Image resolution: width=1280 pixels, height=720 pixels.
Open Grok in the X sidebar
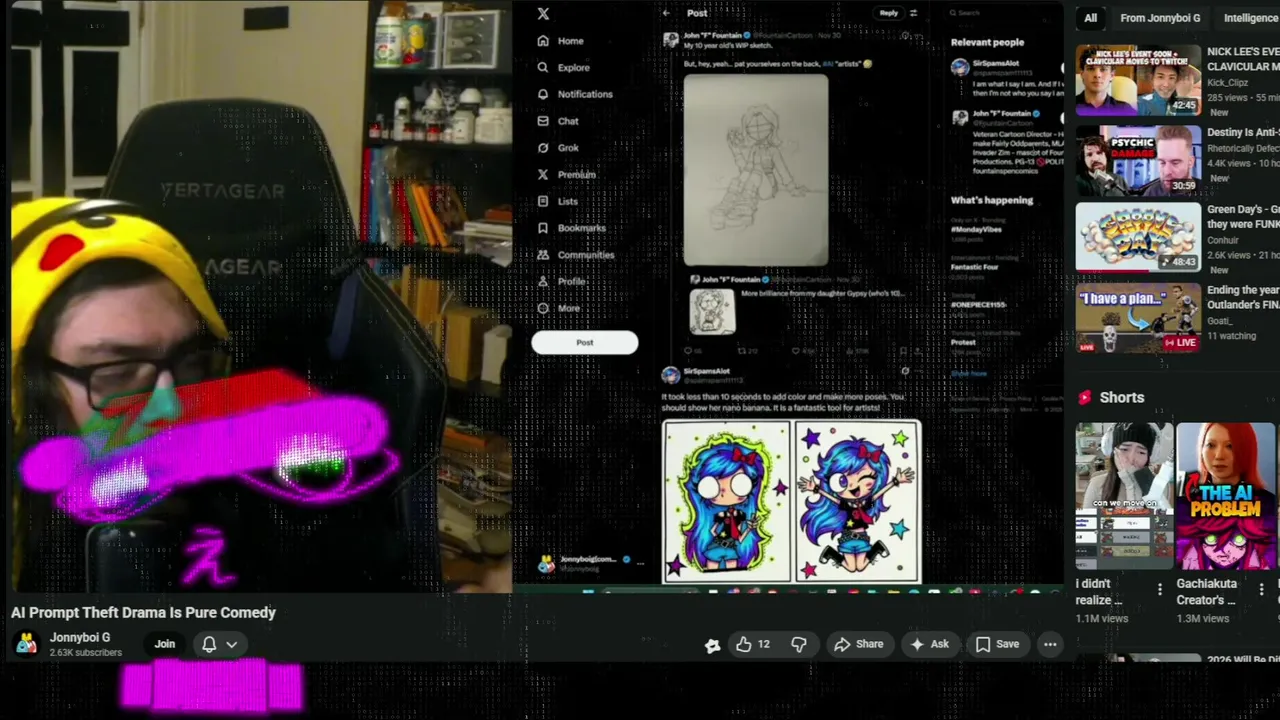click(x=557, y=148)
